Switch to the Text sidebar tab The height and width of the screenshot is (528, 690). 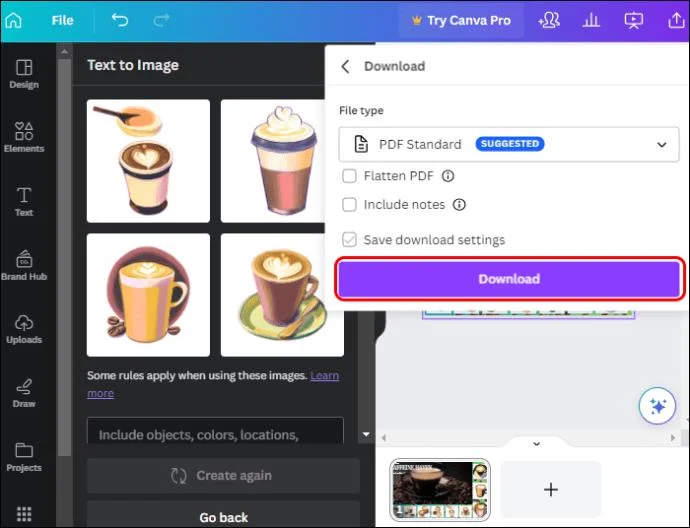(x=24, y=201)
